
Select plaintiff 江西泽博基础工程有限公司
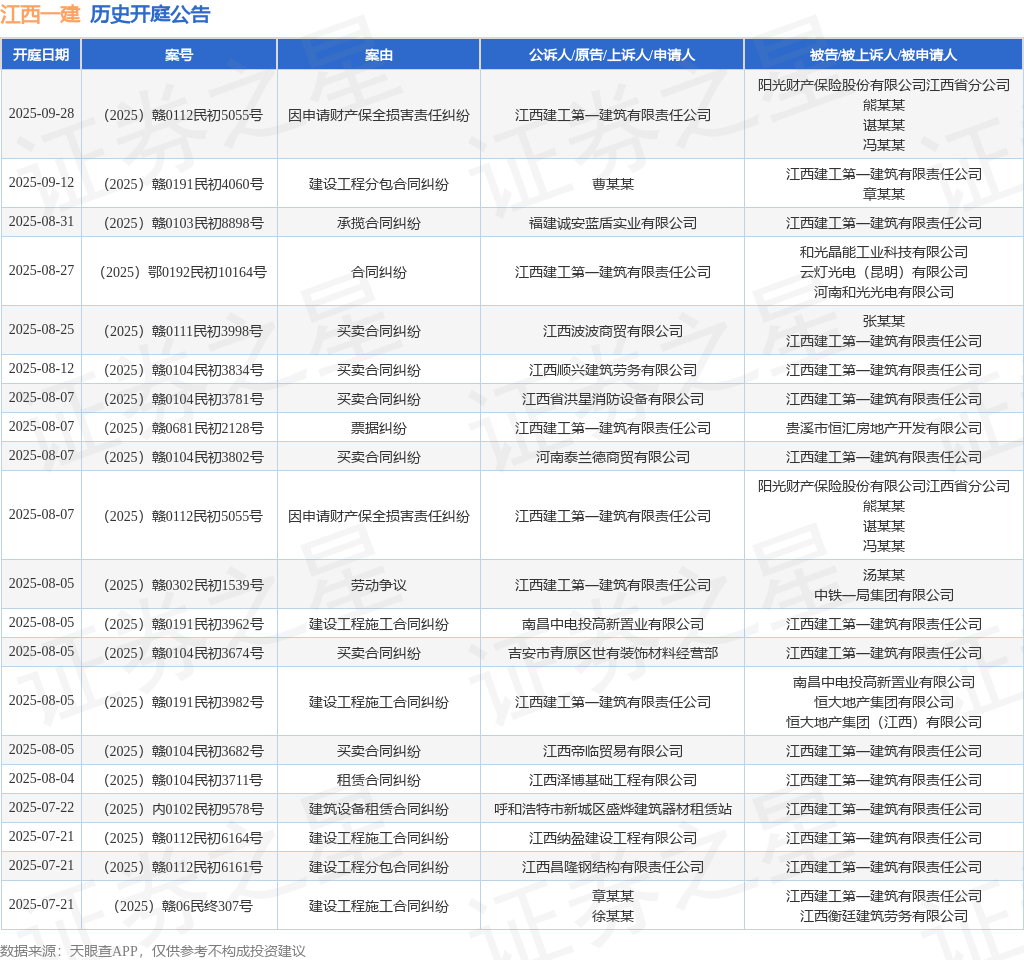tap(613, 780)
